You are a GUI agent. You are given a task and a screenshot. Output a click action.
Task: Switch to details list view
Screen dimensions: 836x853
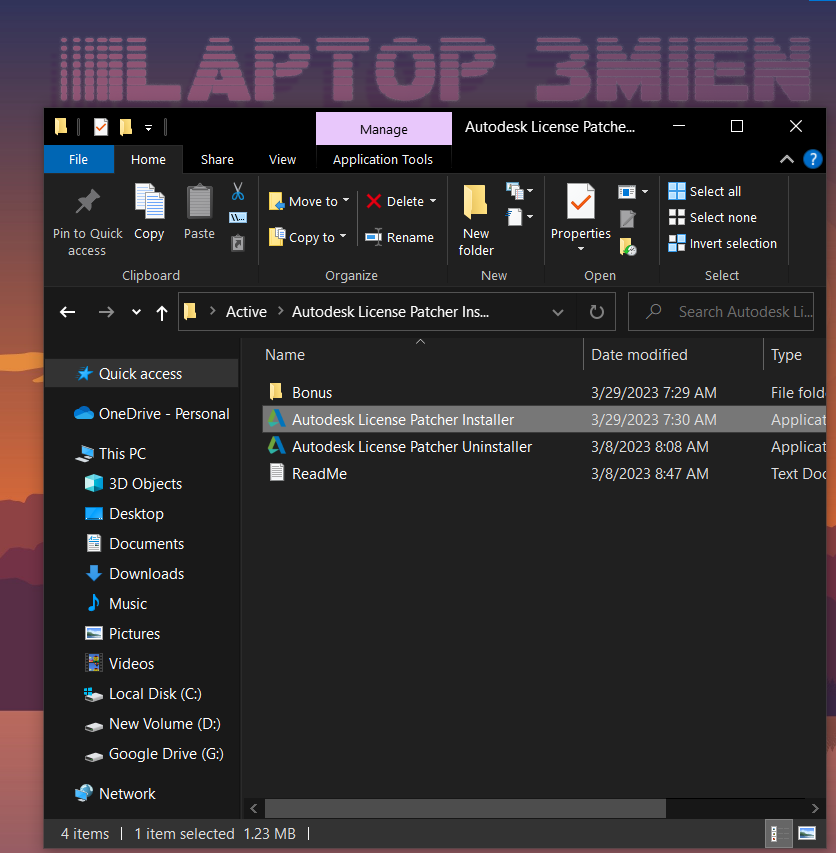[x=775, y=833]
